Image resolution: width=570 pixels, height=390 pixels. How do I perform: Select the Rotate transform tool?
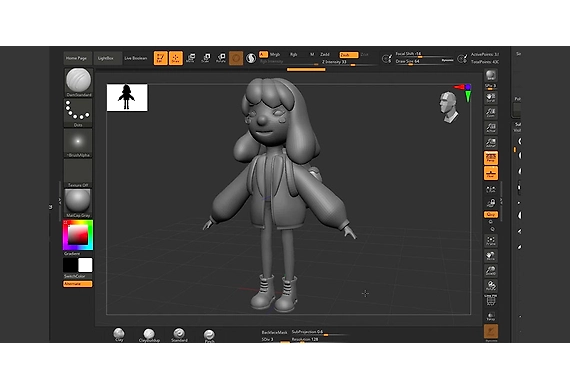(221, 58)
